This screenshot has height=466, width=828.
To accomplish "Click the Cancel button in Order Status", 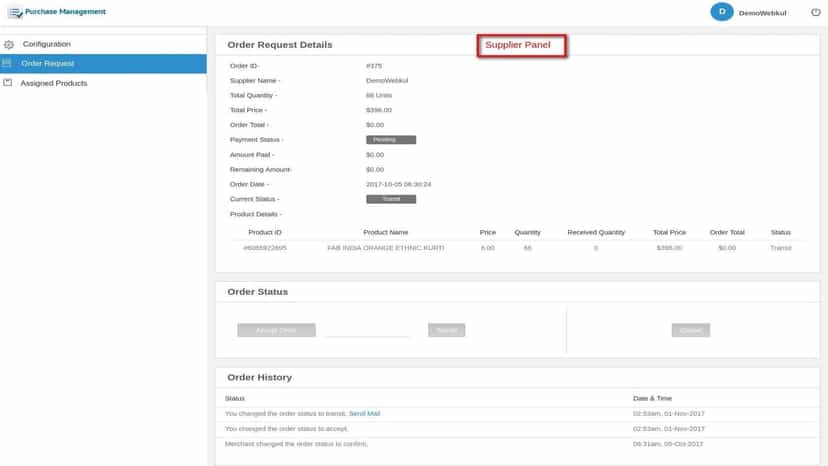I will click(x=691, y=330).
